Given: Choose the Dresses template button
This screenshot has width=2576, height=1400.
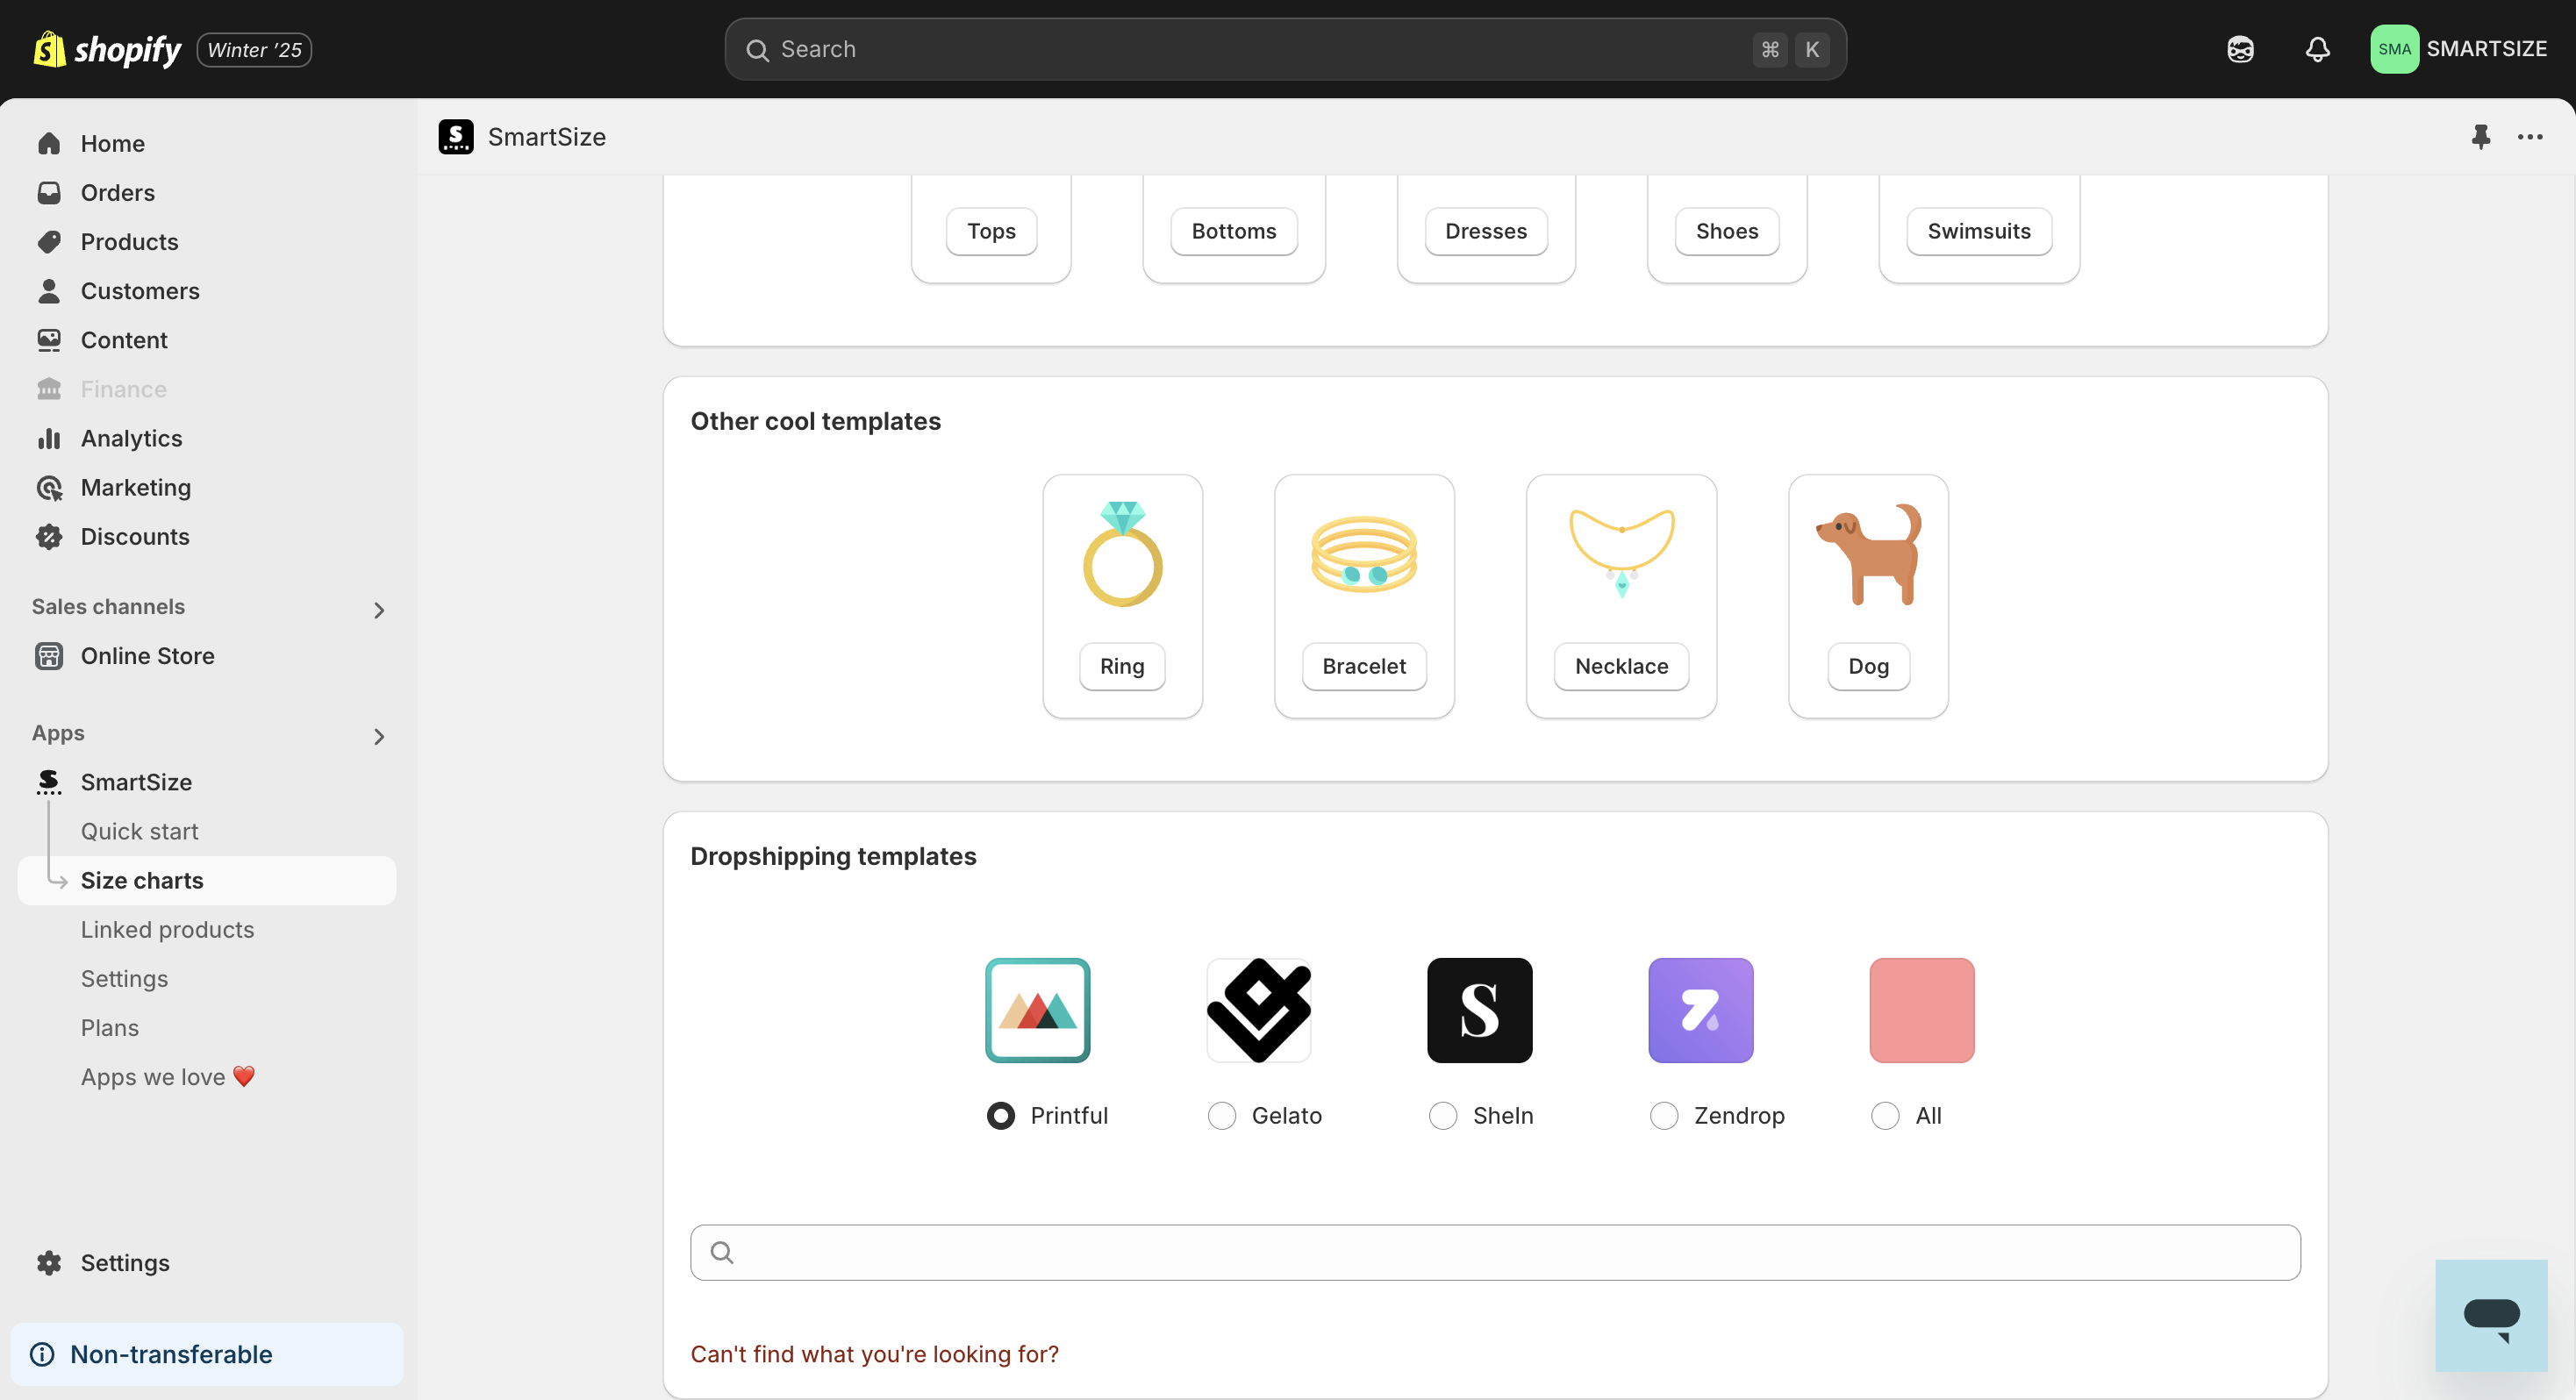Looking at the screenshot, I should pos(1485,231).
